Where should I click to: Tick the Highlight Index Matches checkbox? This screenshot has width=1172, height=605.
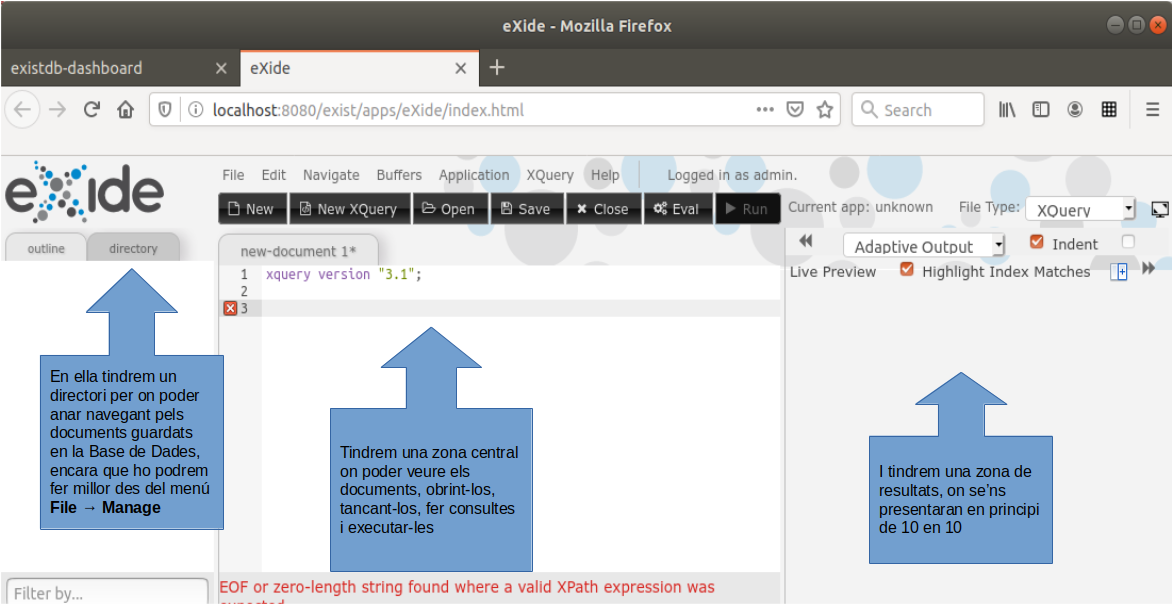907,269
